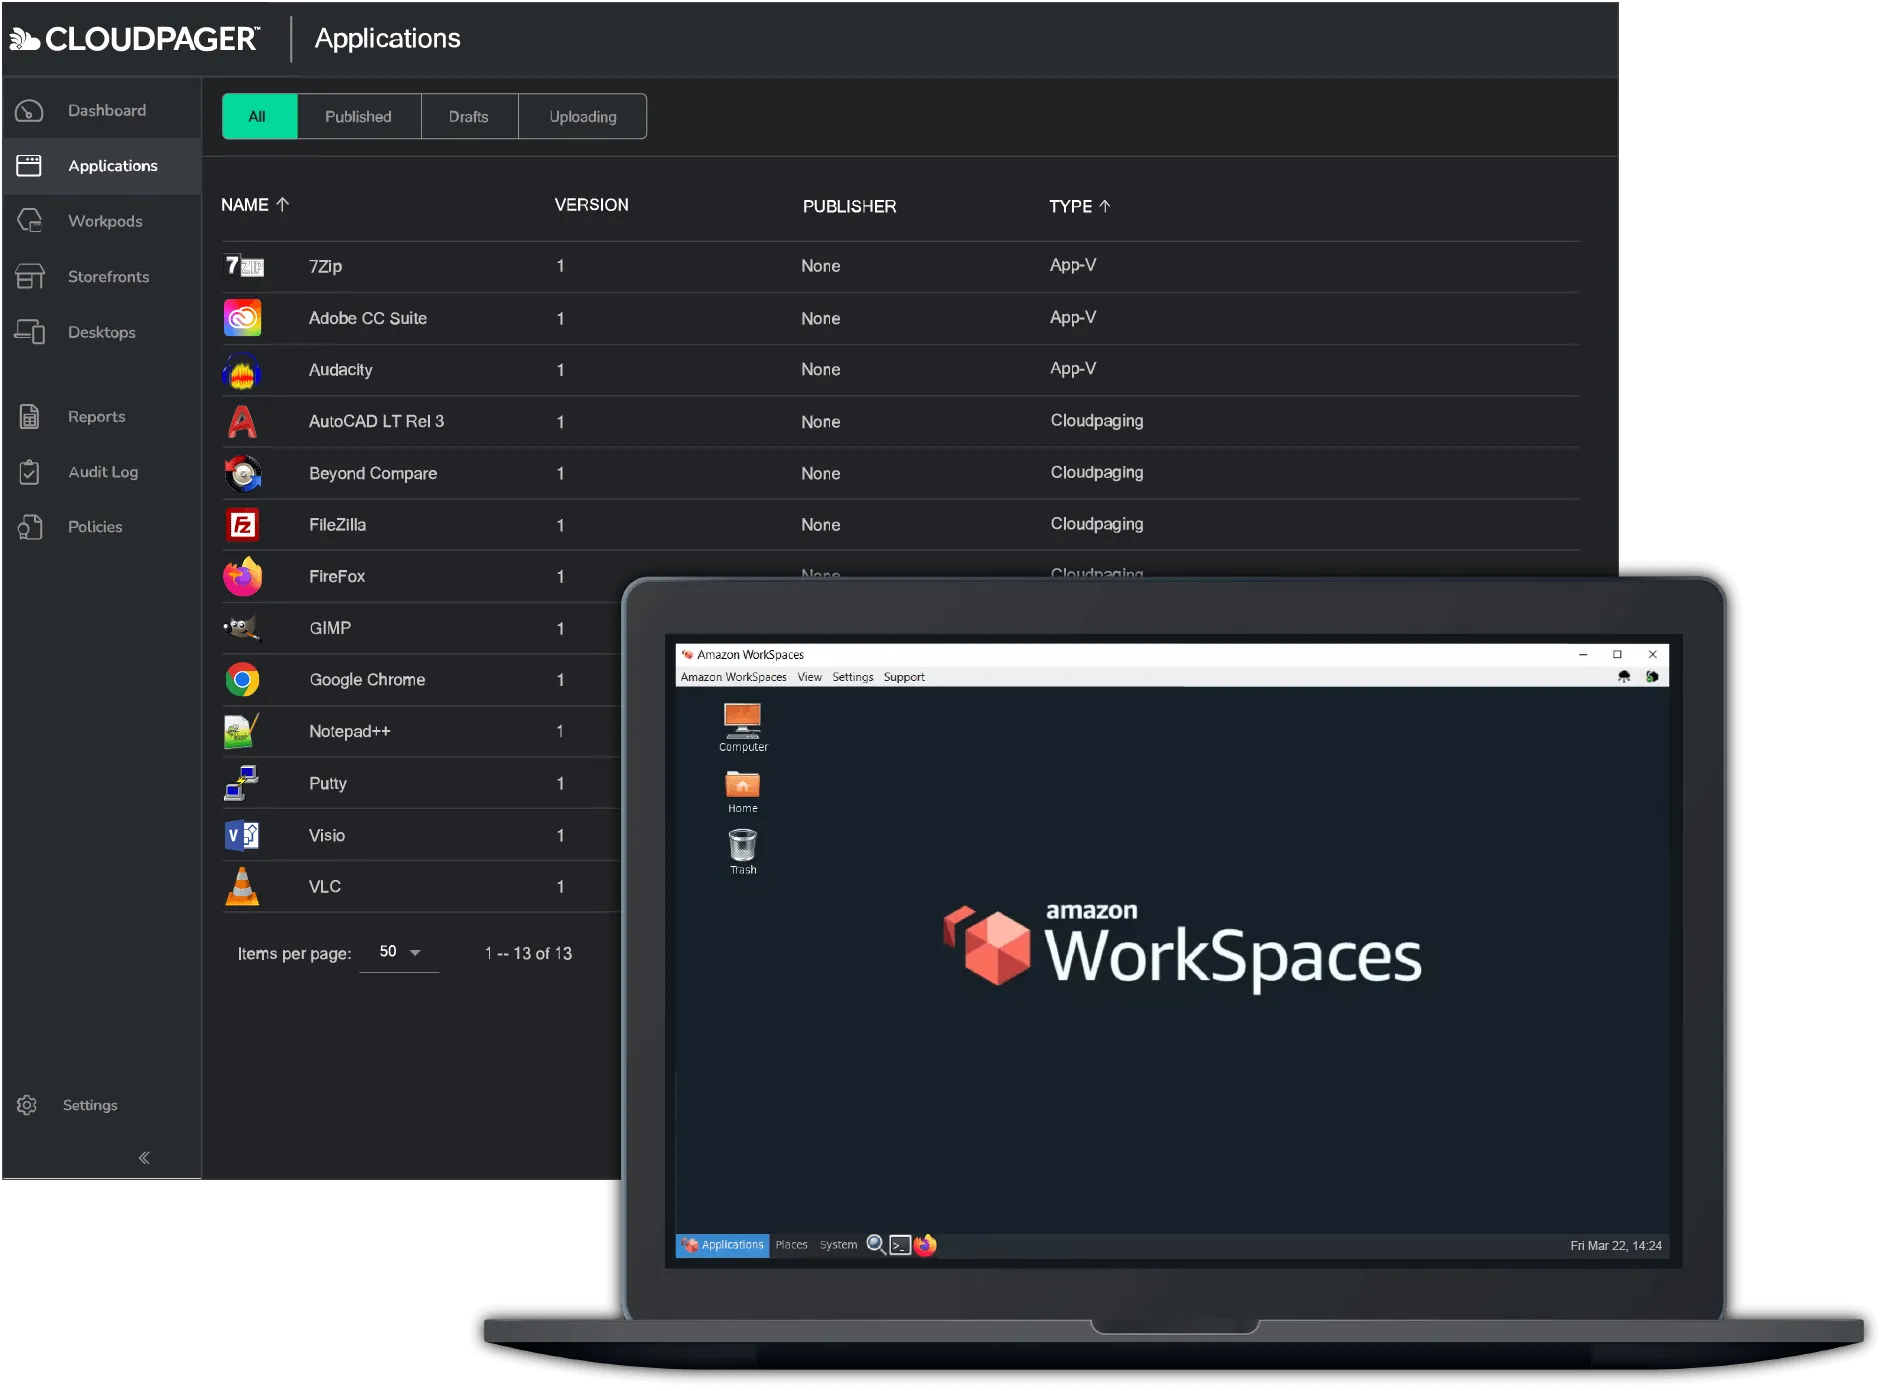The height and width of the screenshot is (1391, 1885).
Task: Click the Applications button in WorkSpaces taskbar
Action: pos(722,1245)
